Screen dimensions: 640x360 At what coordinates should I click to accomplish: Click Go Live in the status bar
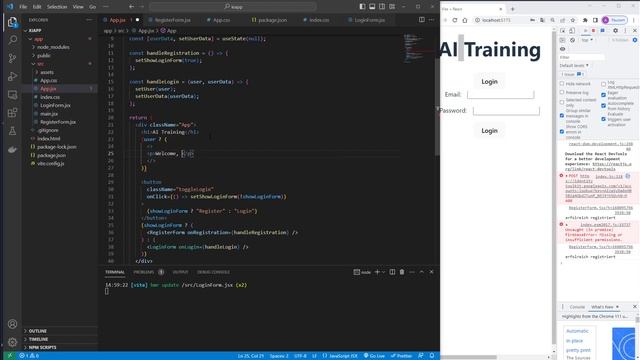(x=374, y=356)
